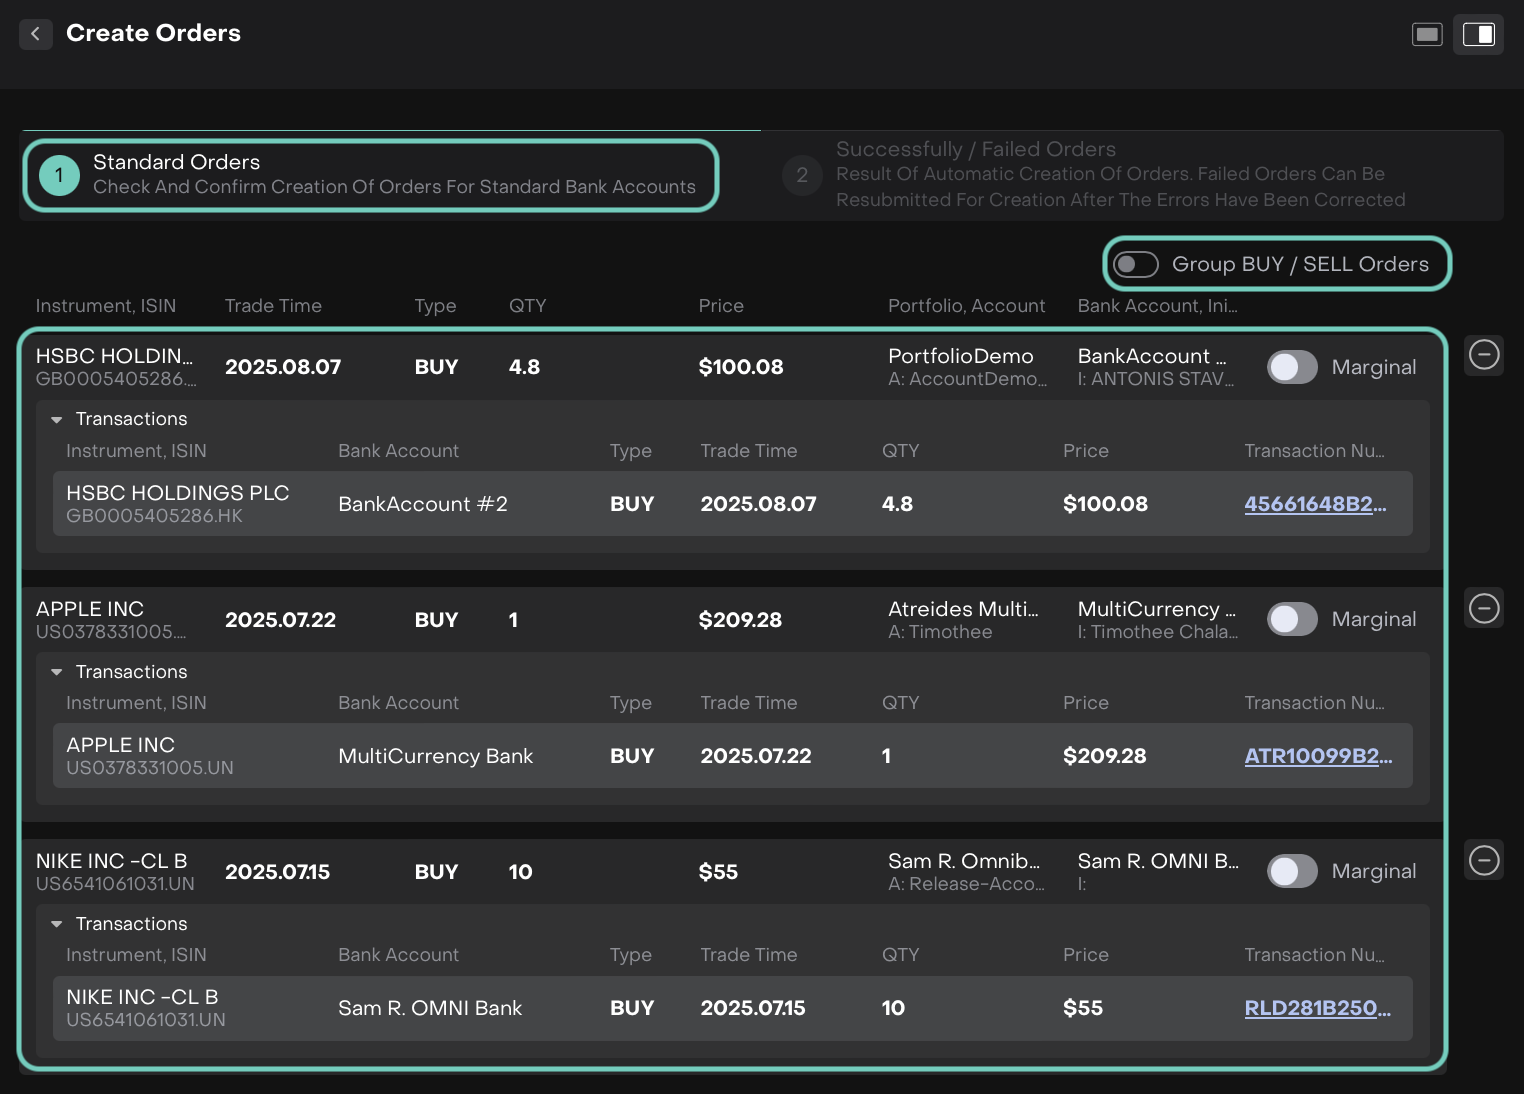
Task: Click the step 2 number circle
Action: click(x=801, y=175)
